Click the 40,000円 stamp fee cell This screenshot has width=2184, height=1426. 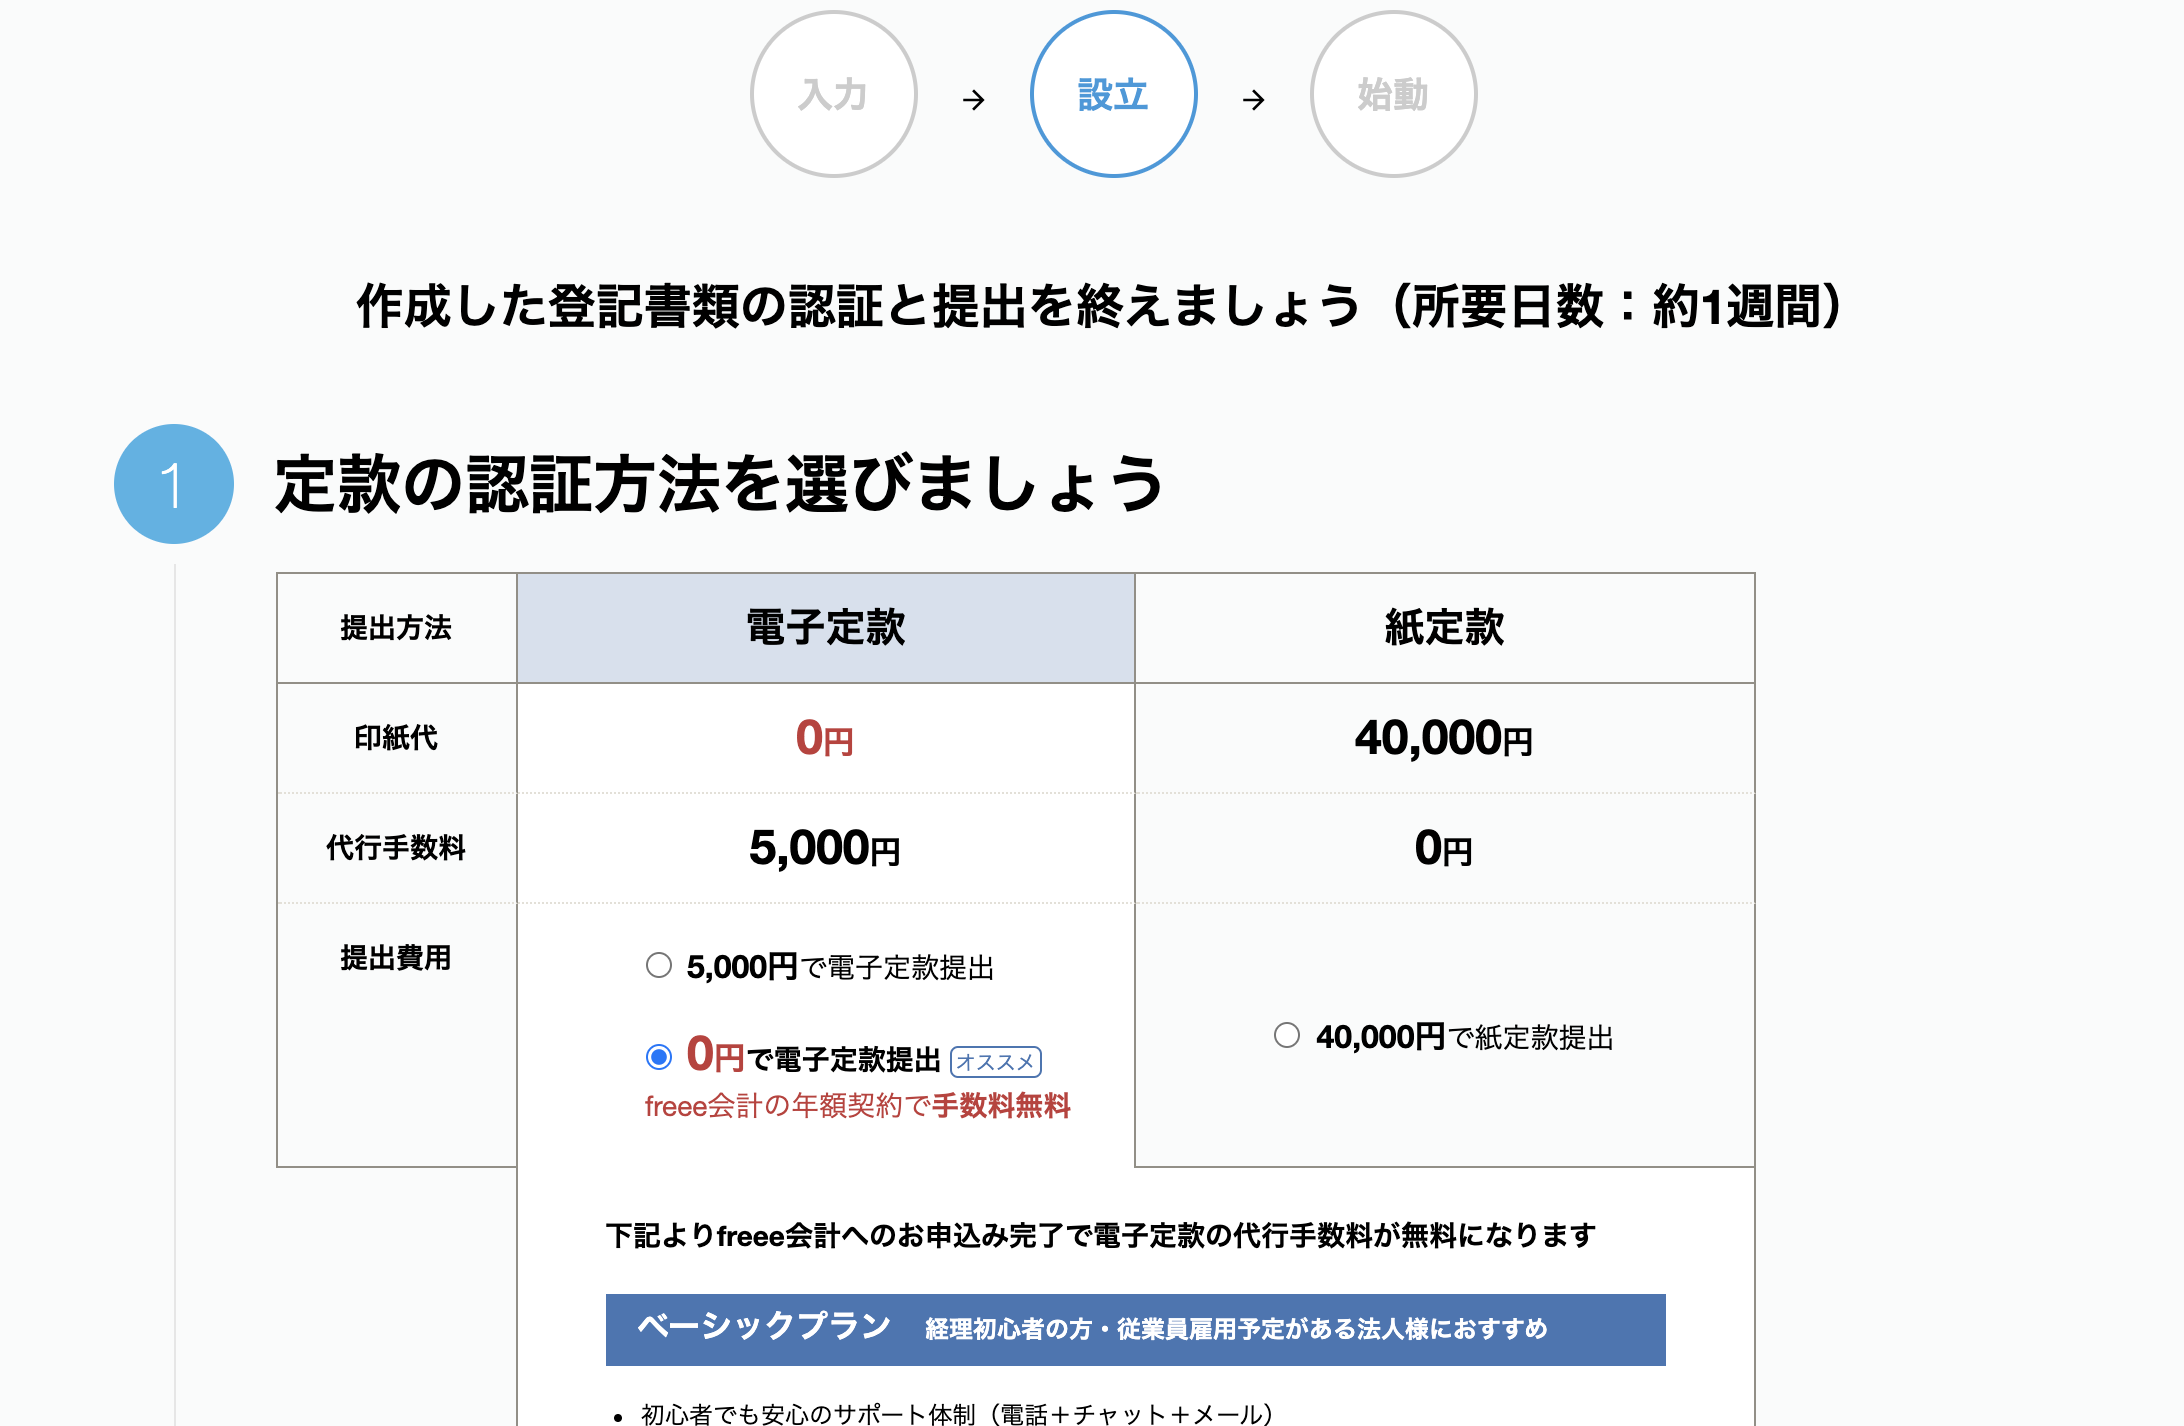[x=1443, y=739]
